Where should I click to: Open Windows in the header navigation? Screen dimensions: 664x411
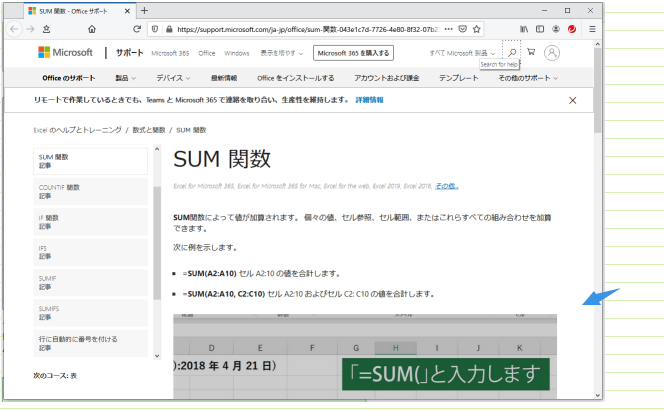pyautogui.click(x=237, y=53)
